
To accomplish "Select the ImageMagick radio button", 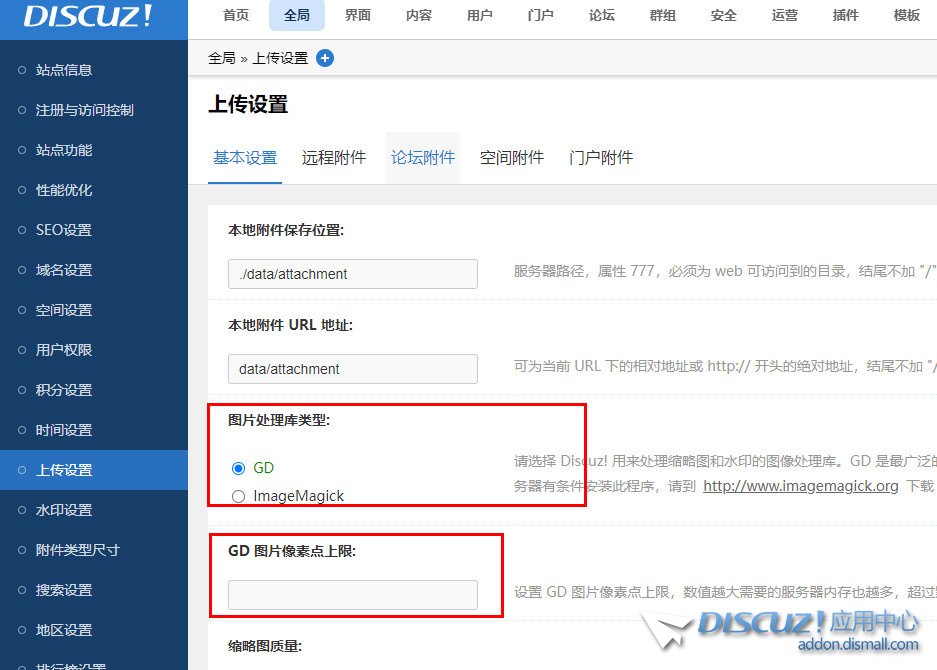I will (x=238, y=496).
